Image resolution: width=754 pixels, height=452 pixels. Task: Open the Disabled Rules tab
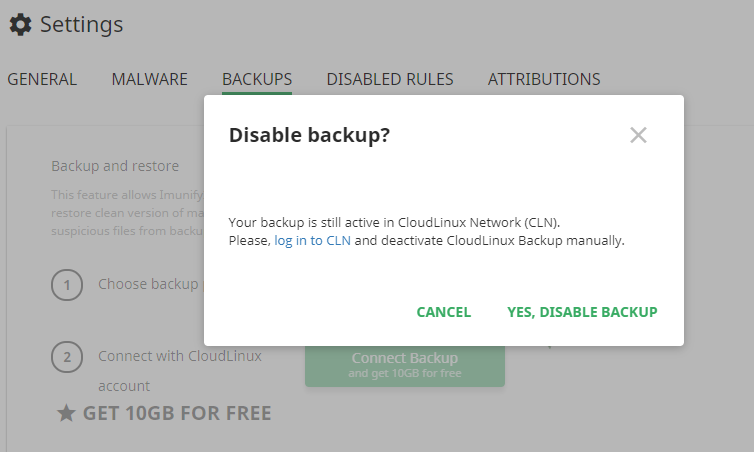pyautogui.click(x=390, y=79)
